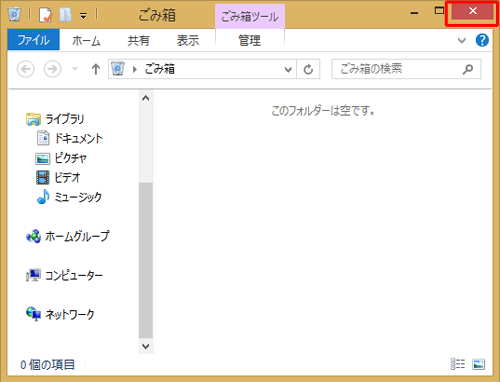Click the ライブラリ folder icon
The image size is (500, 382).
[33, 119]
